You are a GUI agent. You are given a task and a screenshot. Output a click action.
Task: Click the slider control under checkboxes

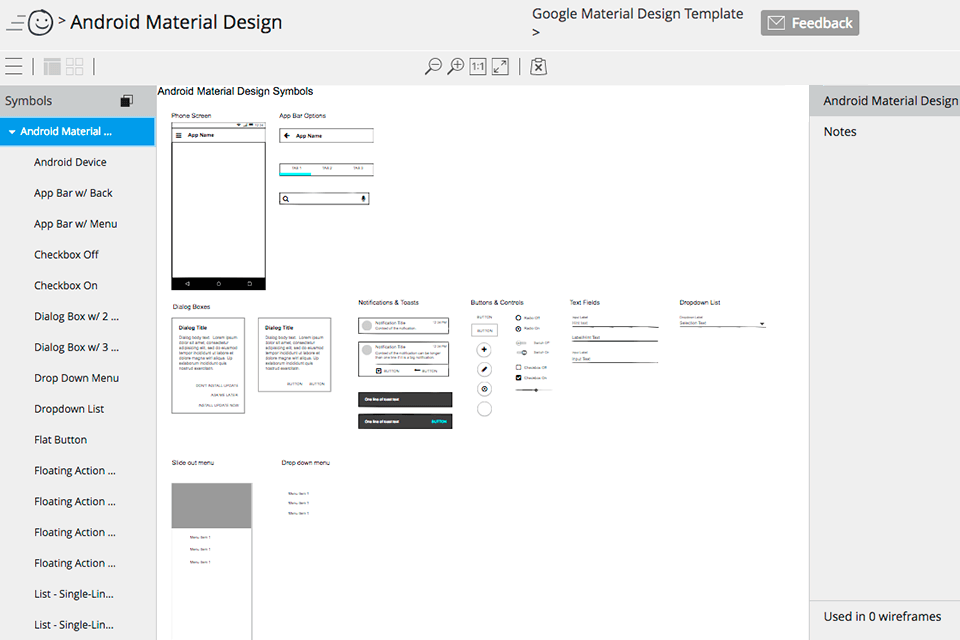(533, 390)
